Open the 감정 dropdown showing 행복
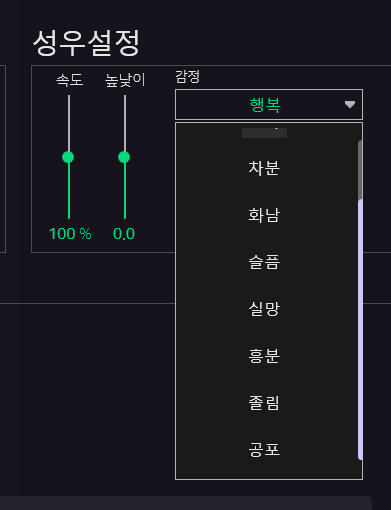 point(269,104)
